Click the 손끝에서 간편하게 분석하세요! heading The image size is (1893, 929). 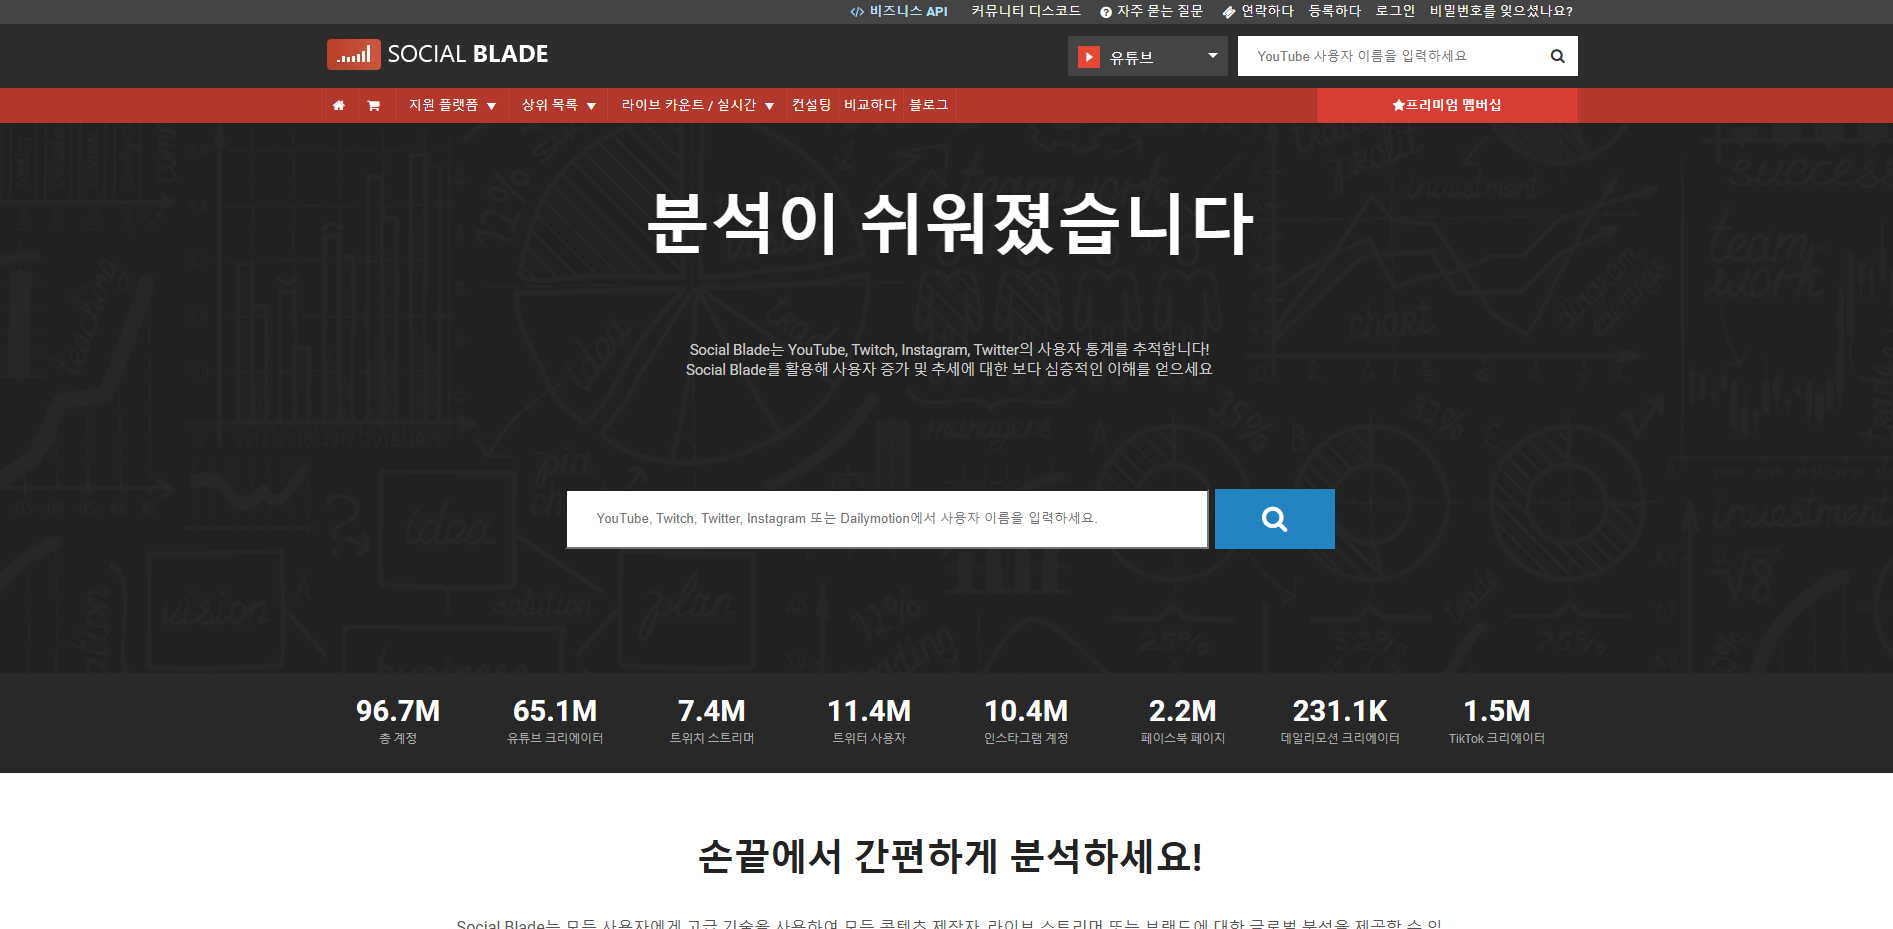tap(950, 856)
